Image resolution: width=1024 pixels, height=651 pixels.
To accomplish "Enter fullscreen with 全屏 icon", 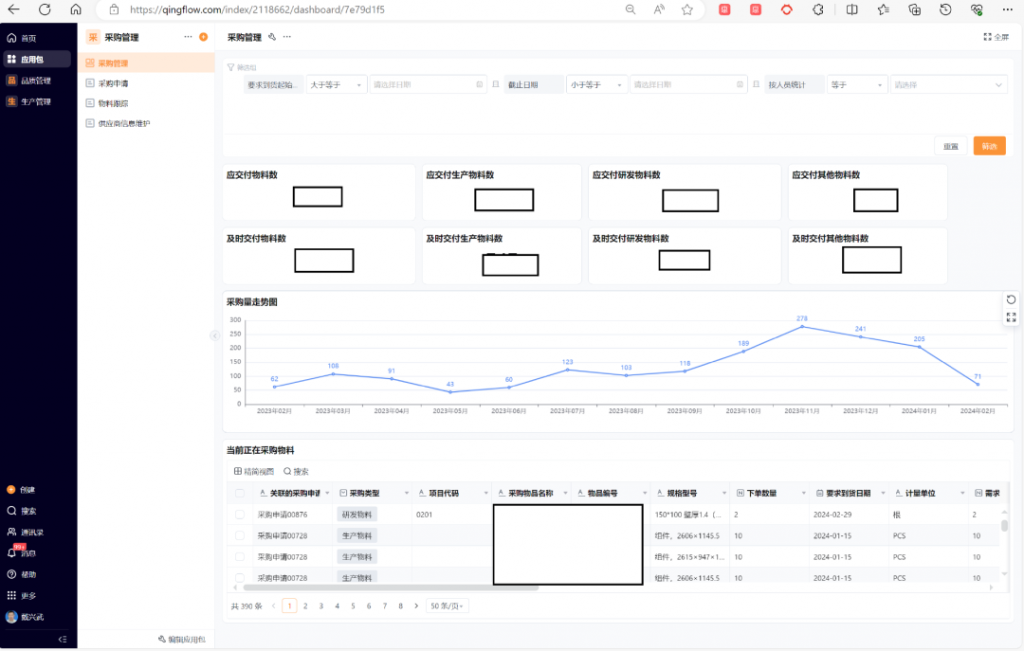I will click(996, 37).
